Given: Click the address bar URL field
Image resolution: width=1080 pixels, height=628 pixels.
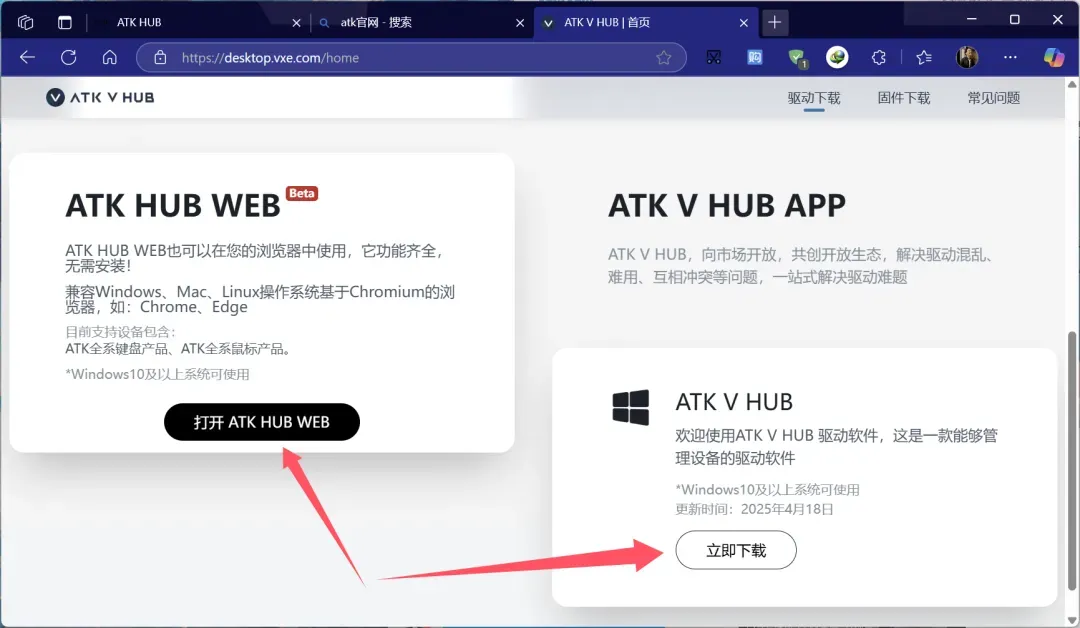Looking at the screenshot, I should (x=411, y=57).
